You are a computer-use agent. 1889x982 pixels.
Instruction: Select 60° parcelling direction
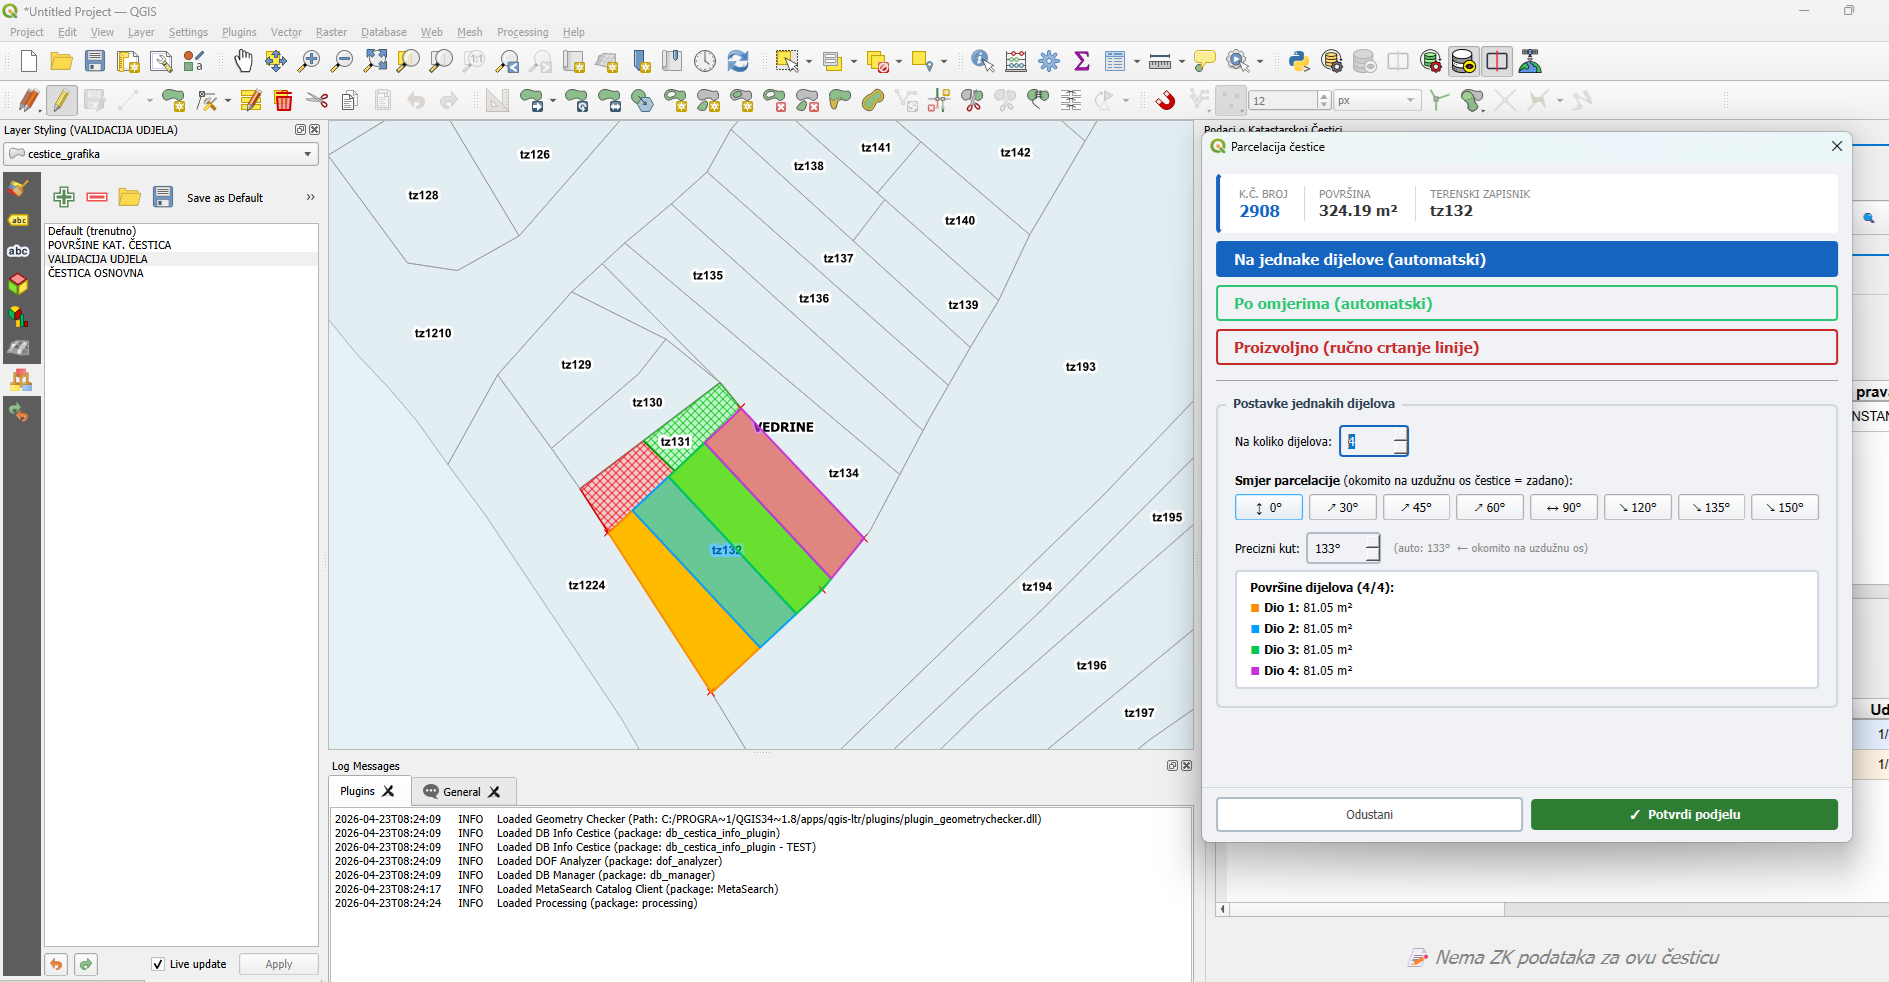[1489, 508]
